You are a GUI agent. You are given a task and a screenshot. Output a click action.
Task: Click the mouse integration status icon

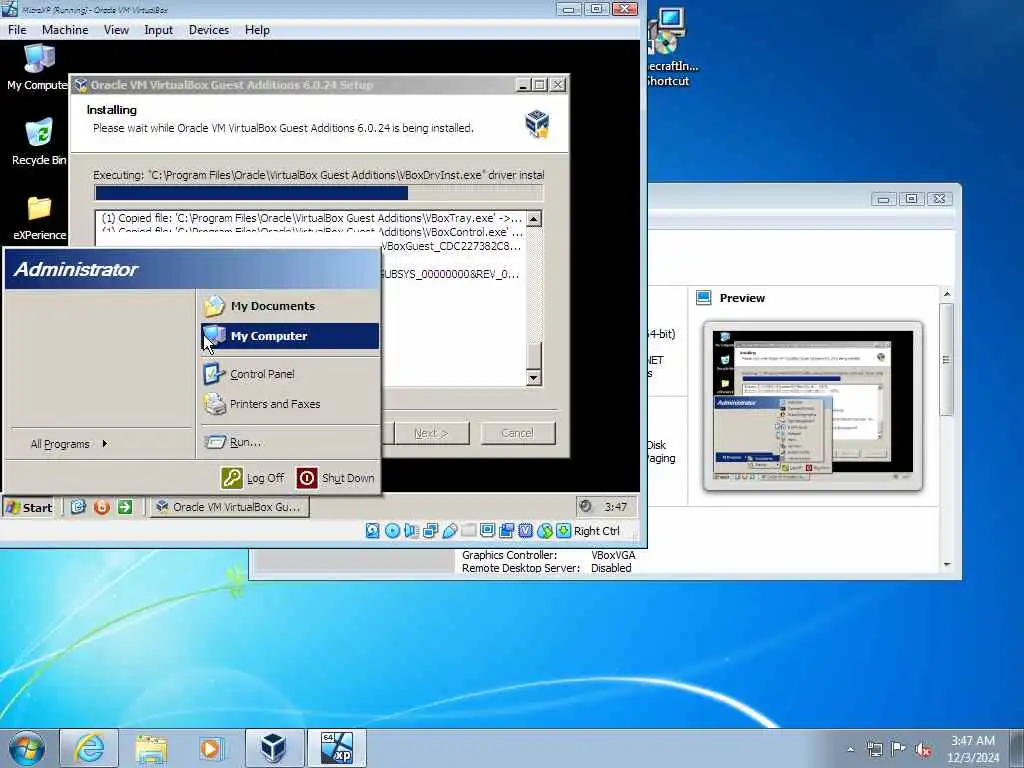click(x=545, y=531)
